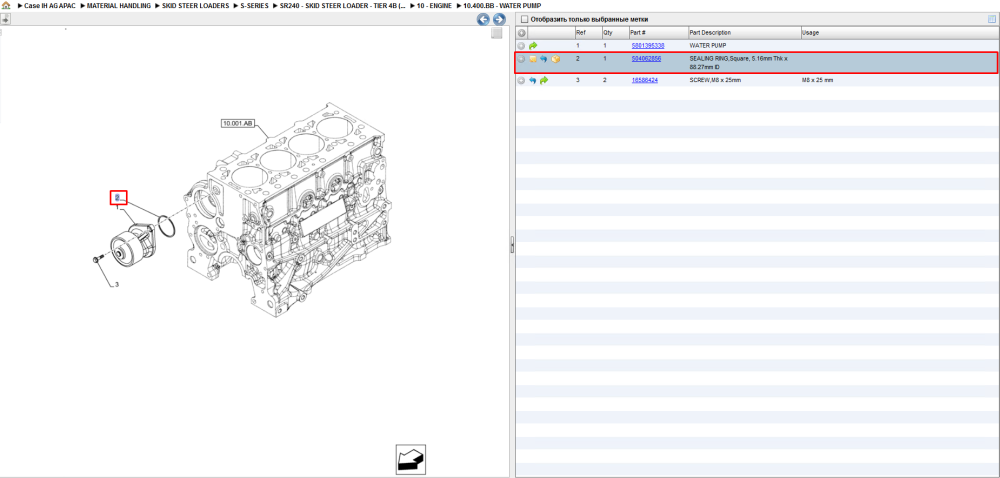Open the SR240 - SKID STEER LOADER breadcrumb
The image size is (1000, 478).
(x=342, y=5)
